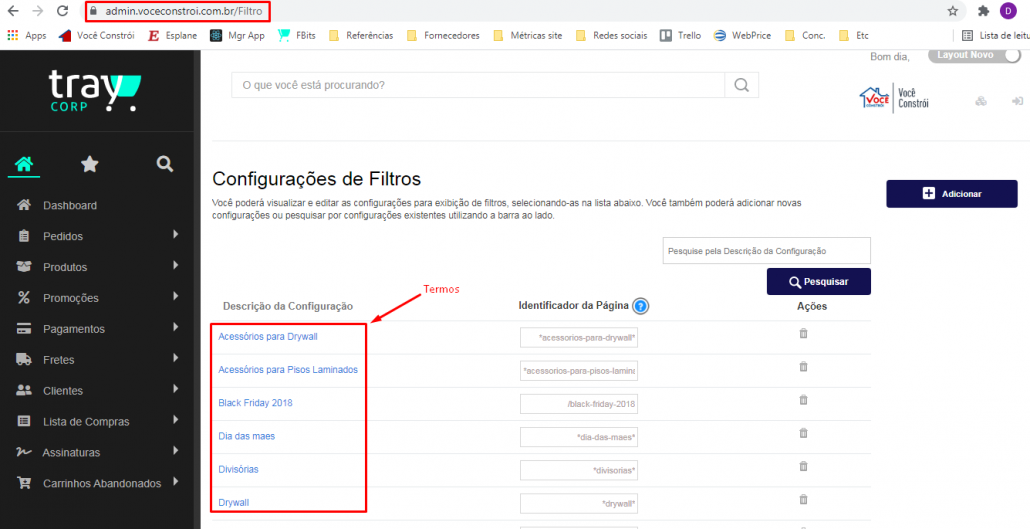The width and height of the screenshot is (1030, 529).
Task: Click the Adicionar button
Action: point(951,194)
